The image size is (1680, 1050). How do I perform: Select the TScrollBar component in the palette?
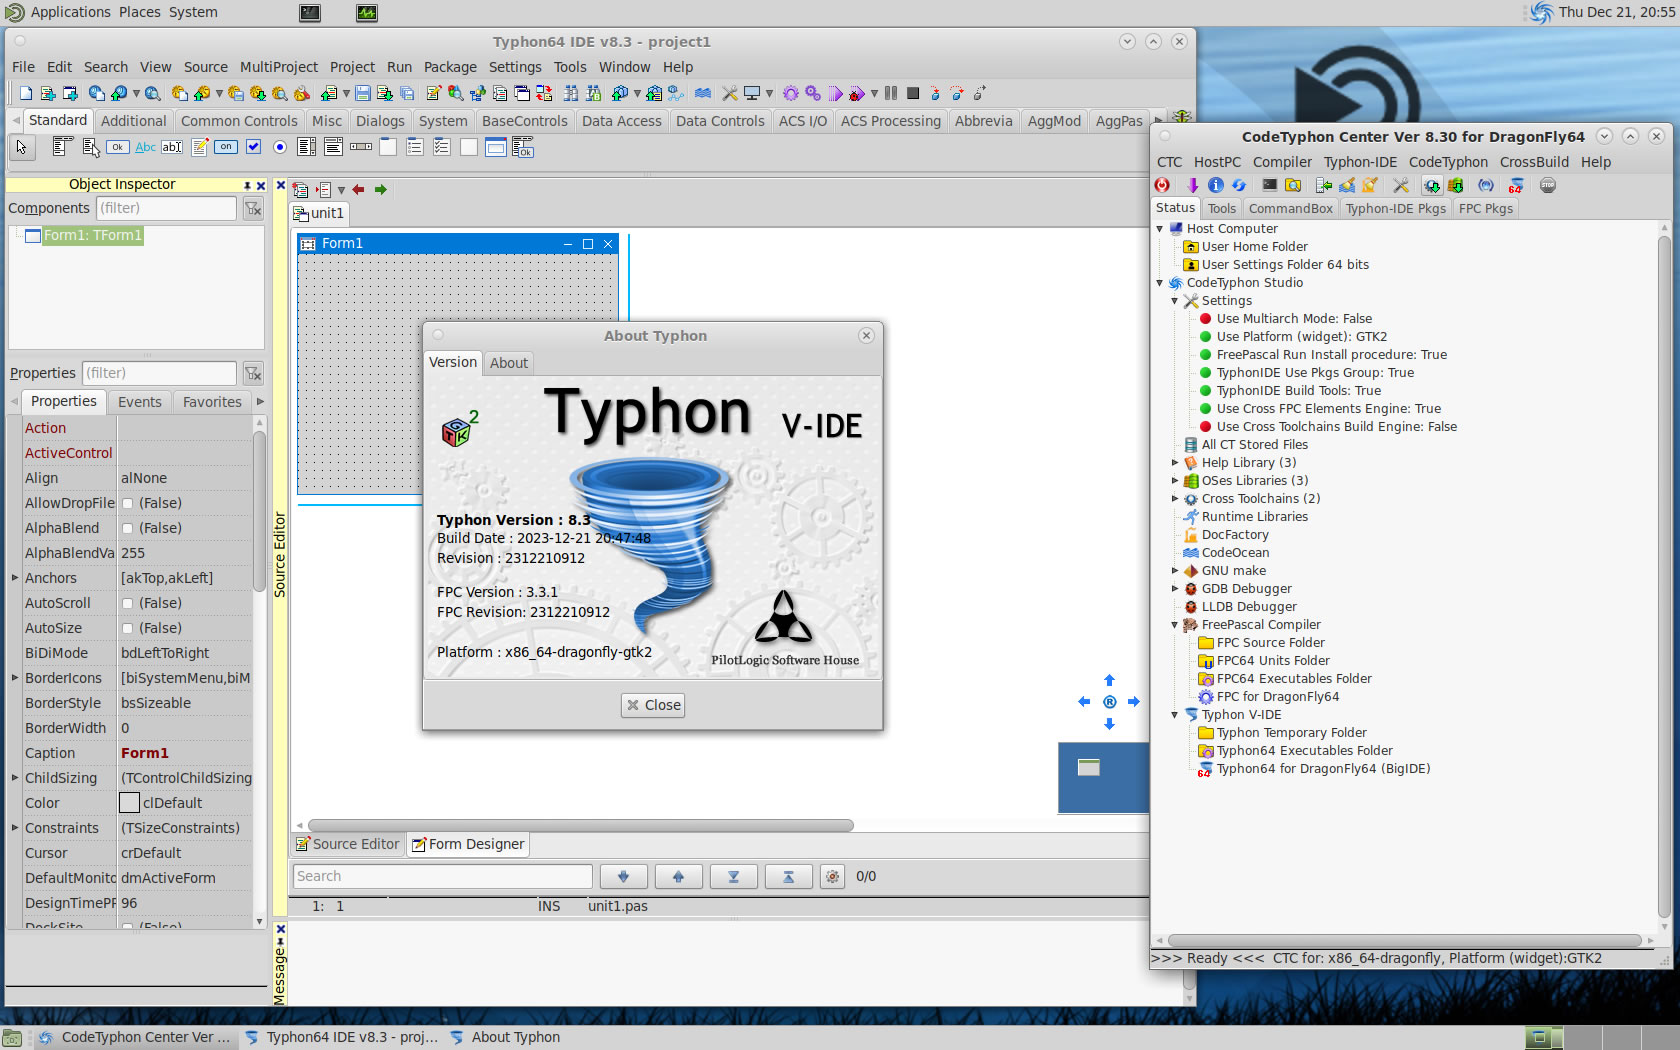361,147
